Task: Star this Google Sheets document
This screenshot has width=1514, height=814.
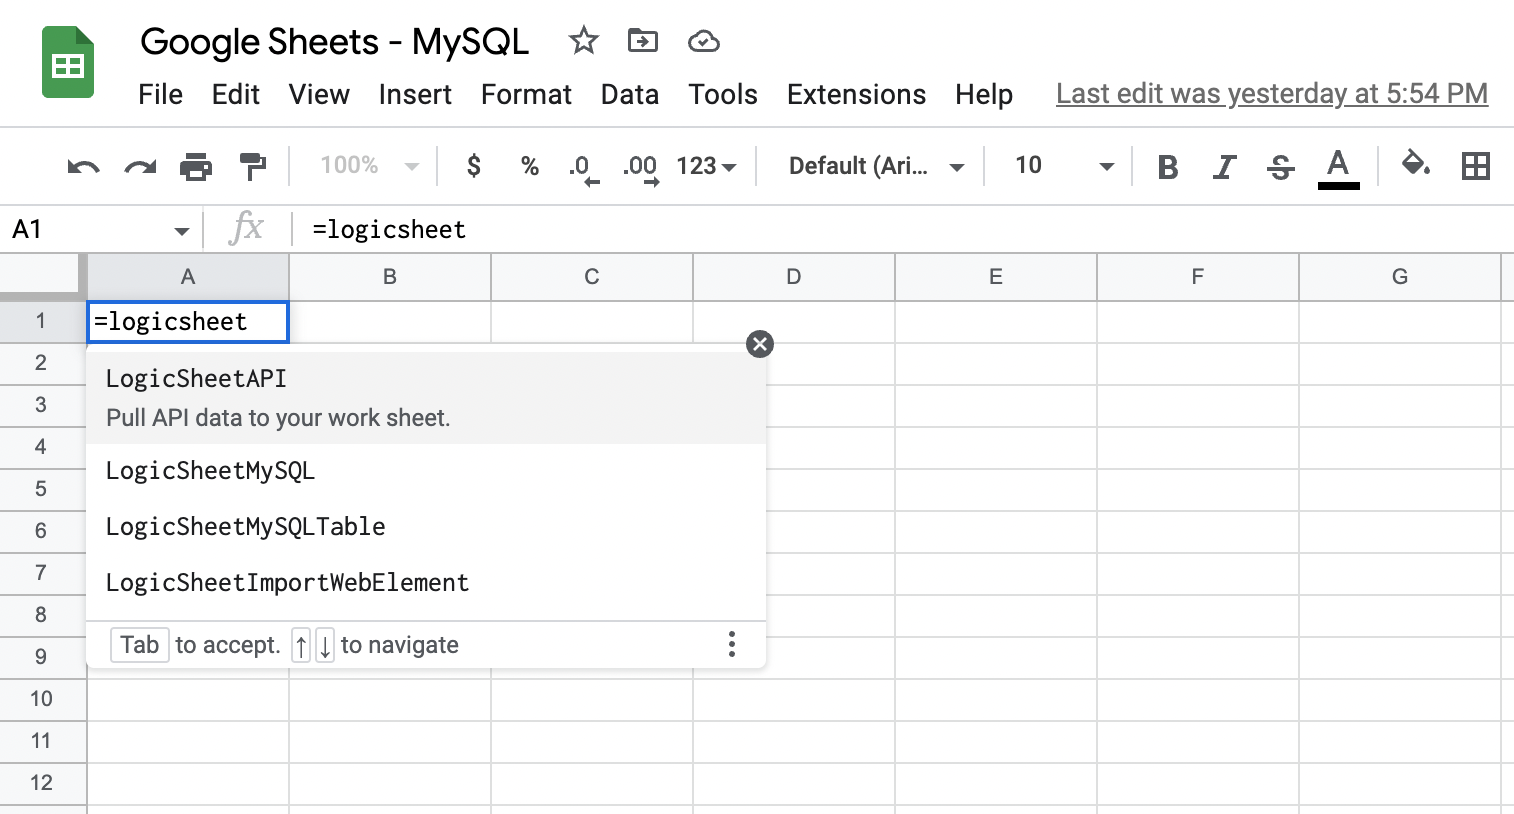Action: click(x=583, y=41)
